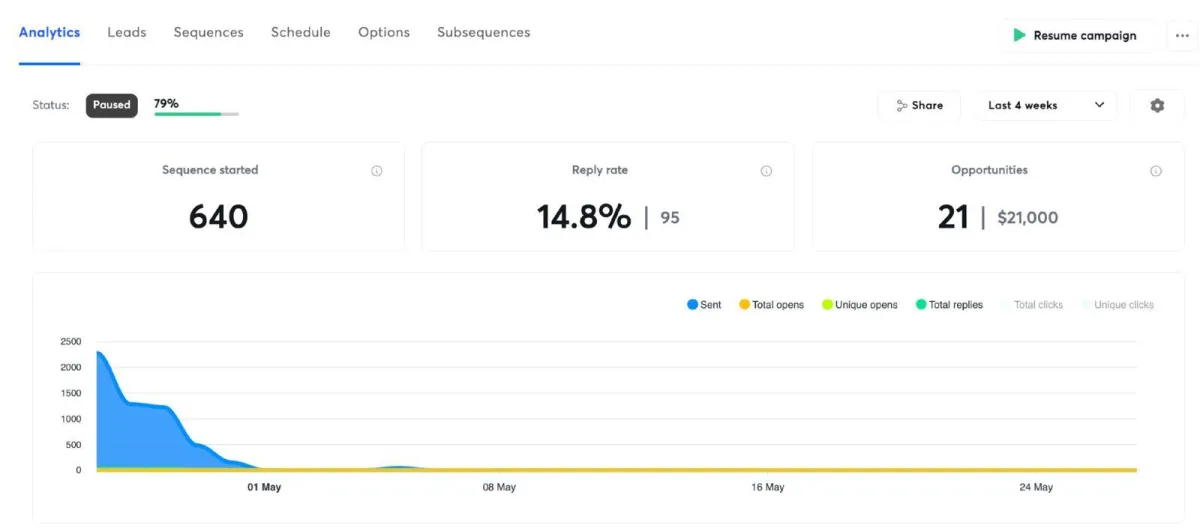
Task: Click the share icon next to Share
Action: (902, 105)
